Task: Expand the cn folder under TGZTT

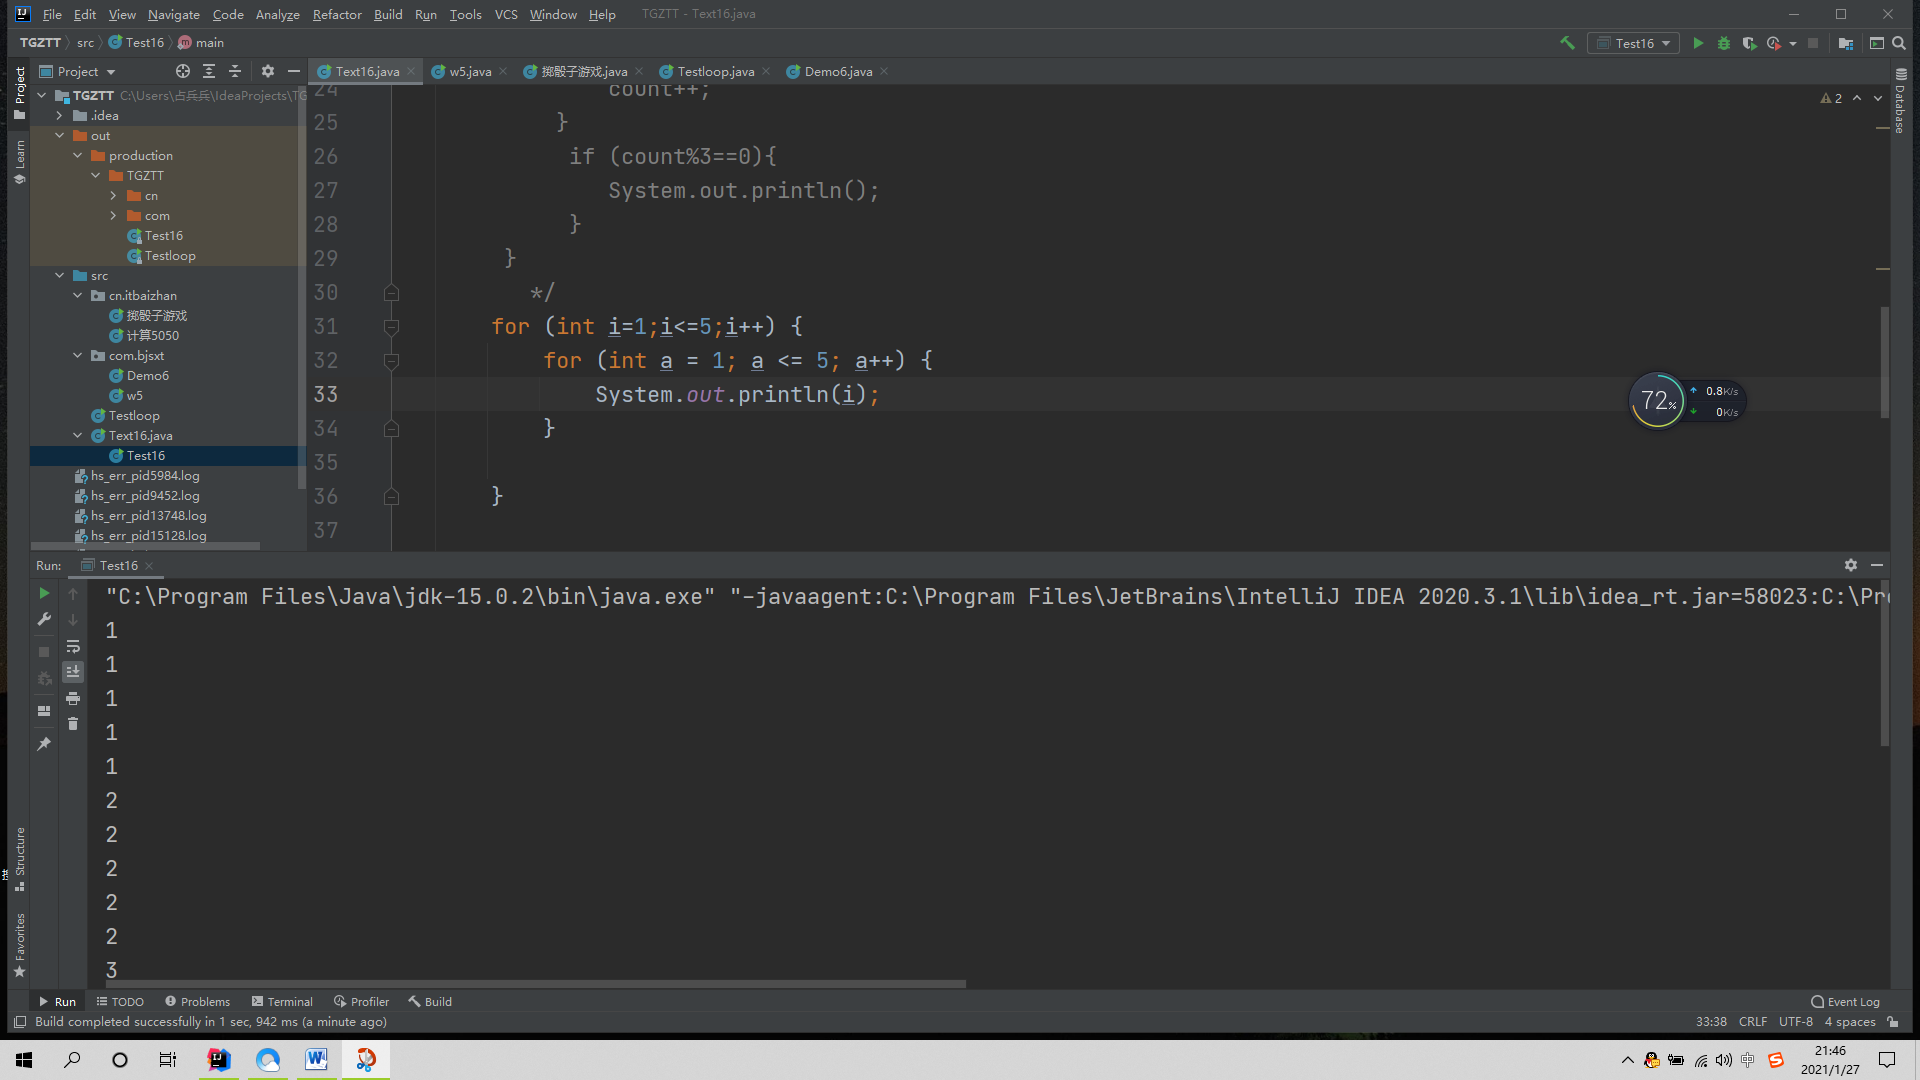Action: 113,195
